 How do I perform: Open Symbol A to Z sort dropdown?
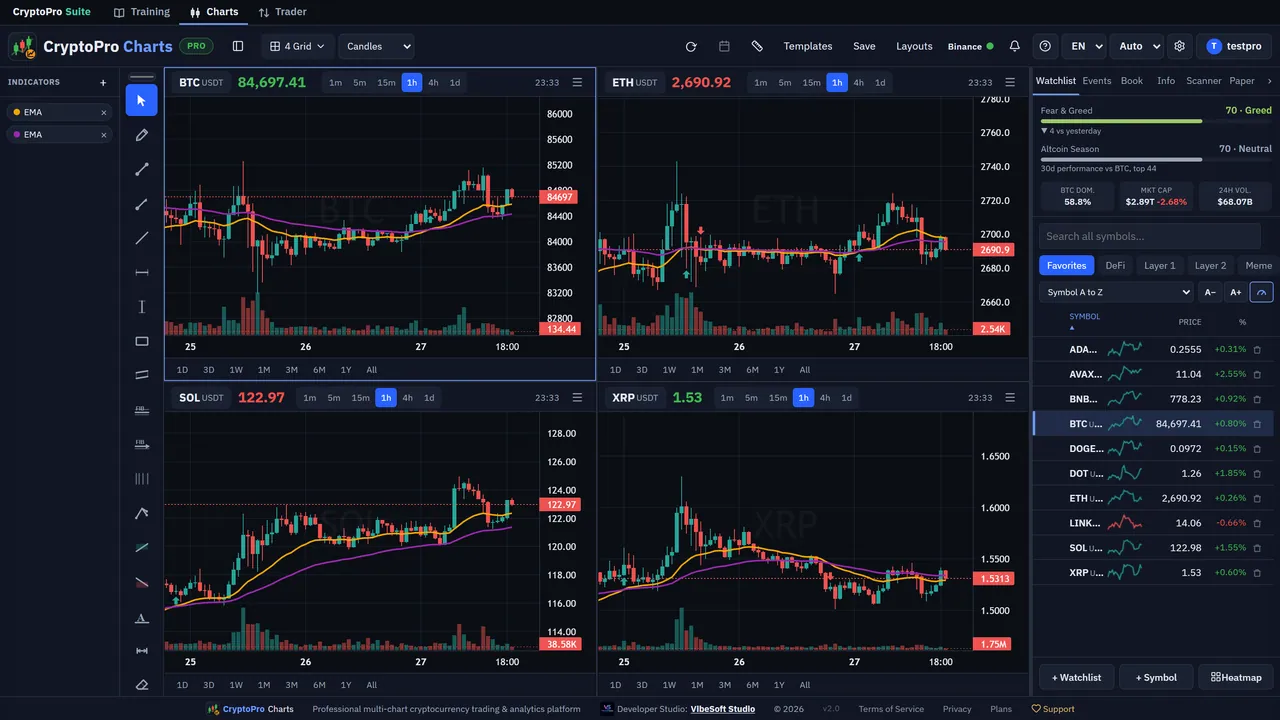point(1116,292)
